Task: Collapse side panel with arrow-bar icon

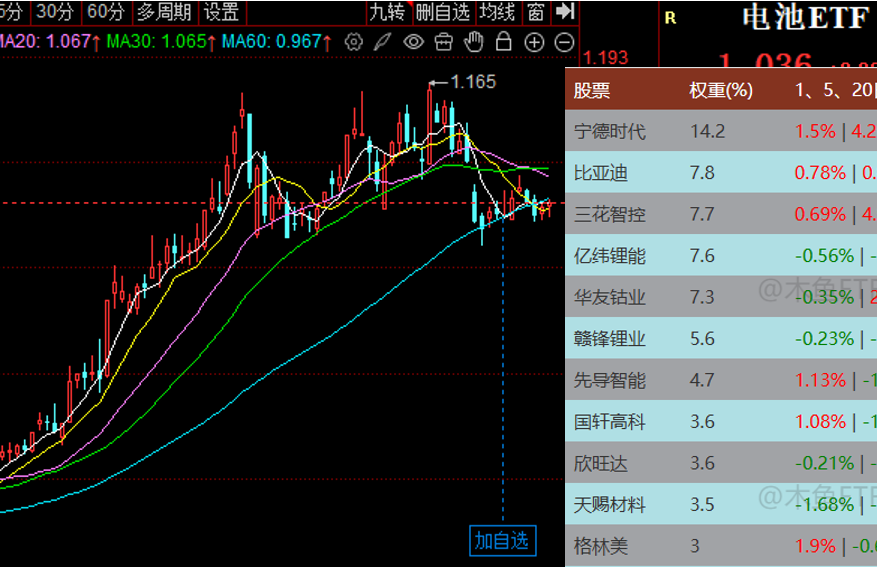Action: click(565, 11)
